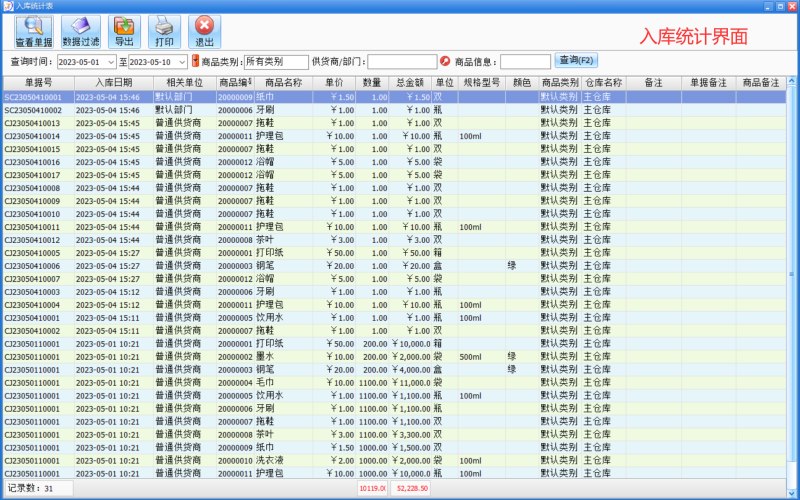
Task: Click the 备注 column header
Action: coord(654,83)
